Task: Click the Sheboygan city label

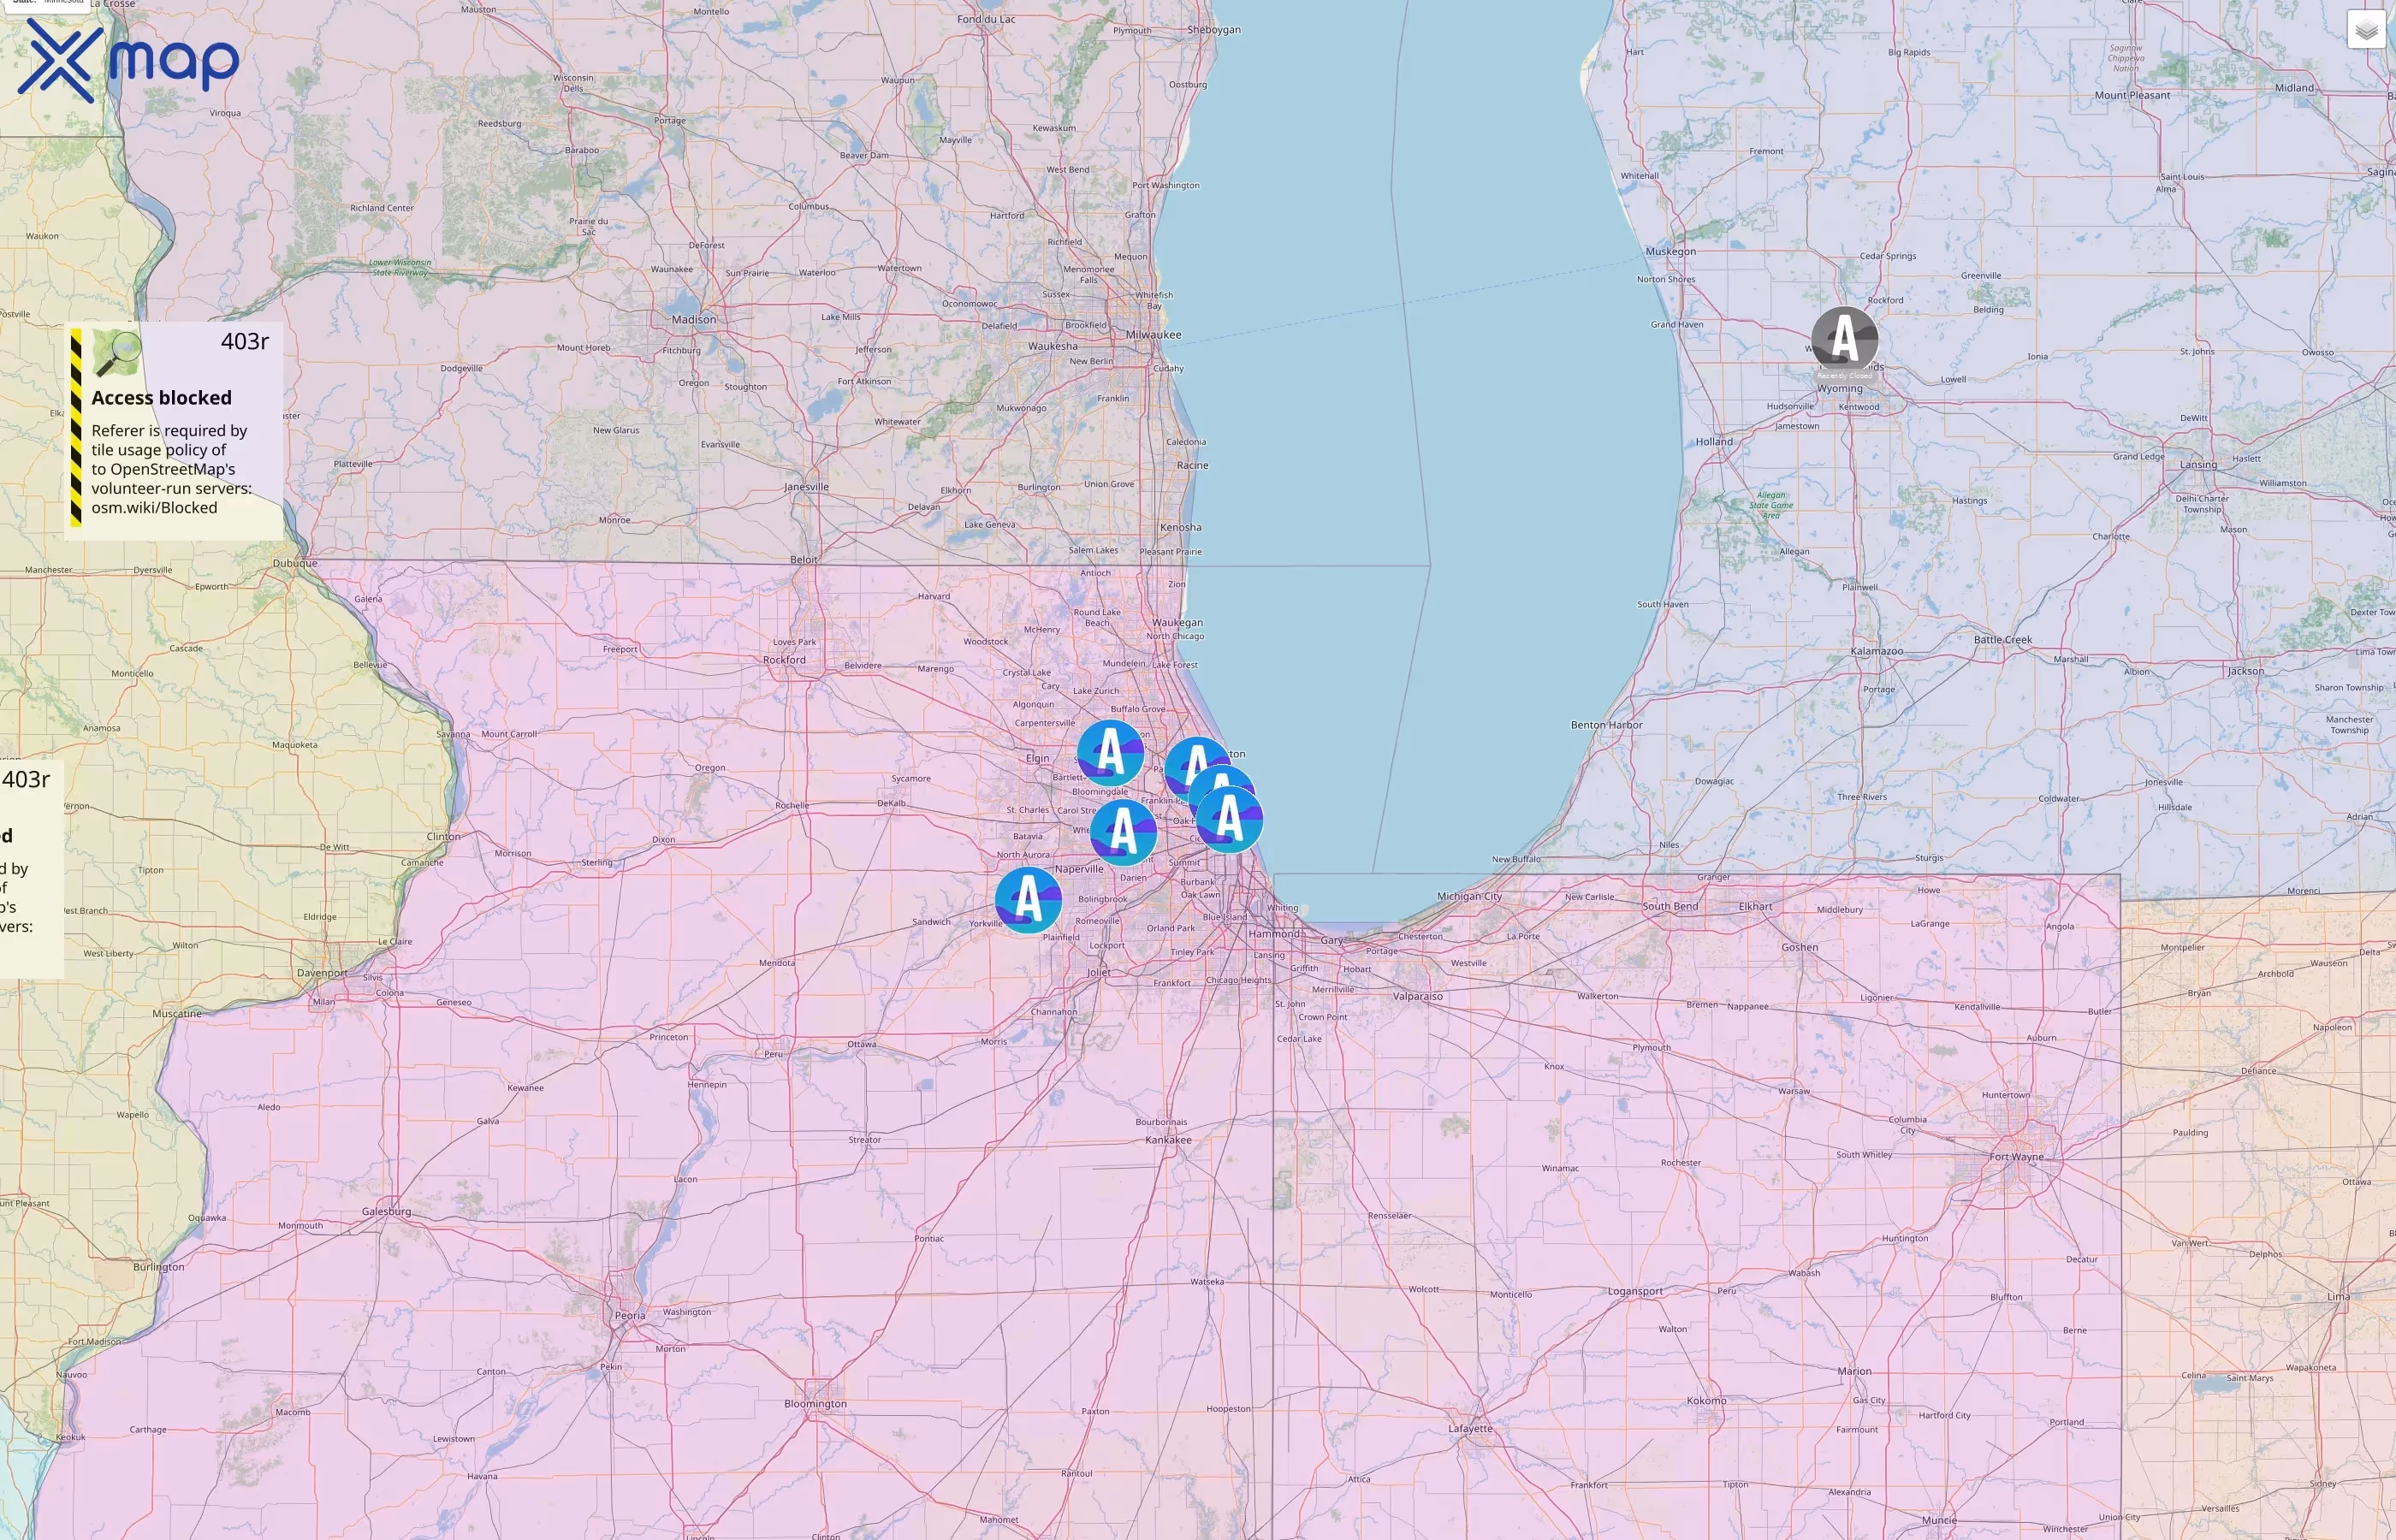Action: coord(1214,29)
